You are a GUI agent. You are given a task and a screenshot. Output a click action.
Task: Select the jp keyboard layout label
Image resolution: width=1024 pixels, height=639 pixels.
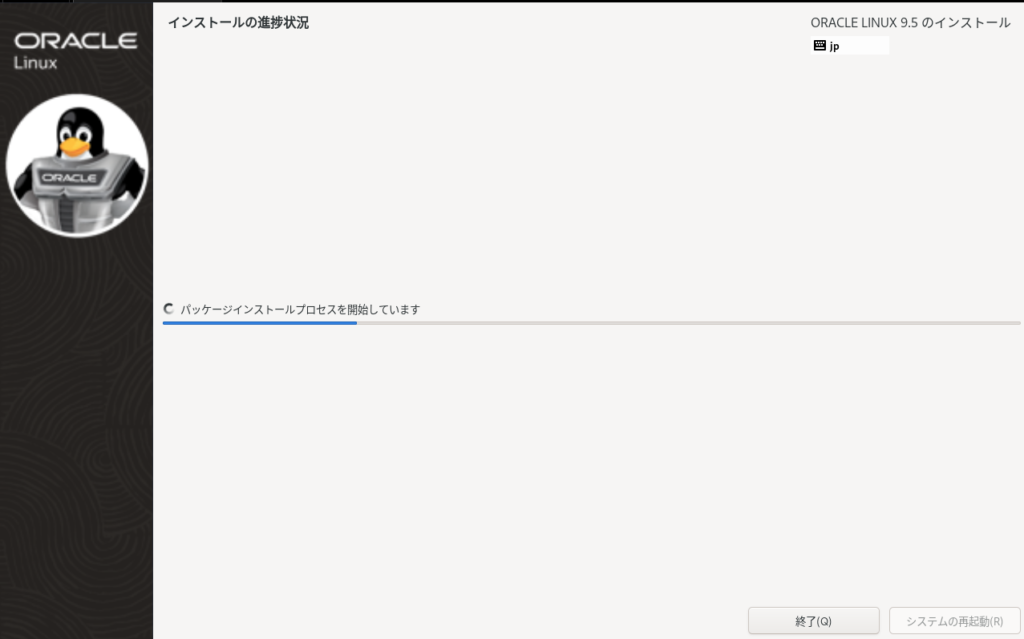834,46
